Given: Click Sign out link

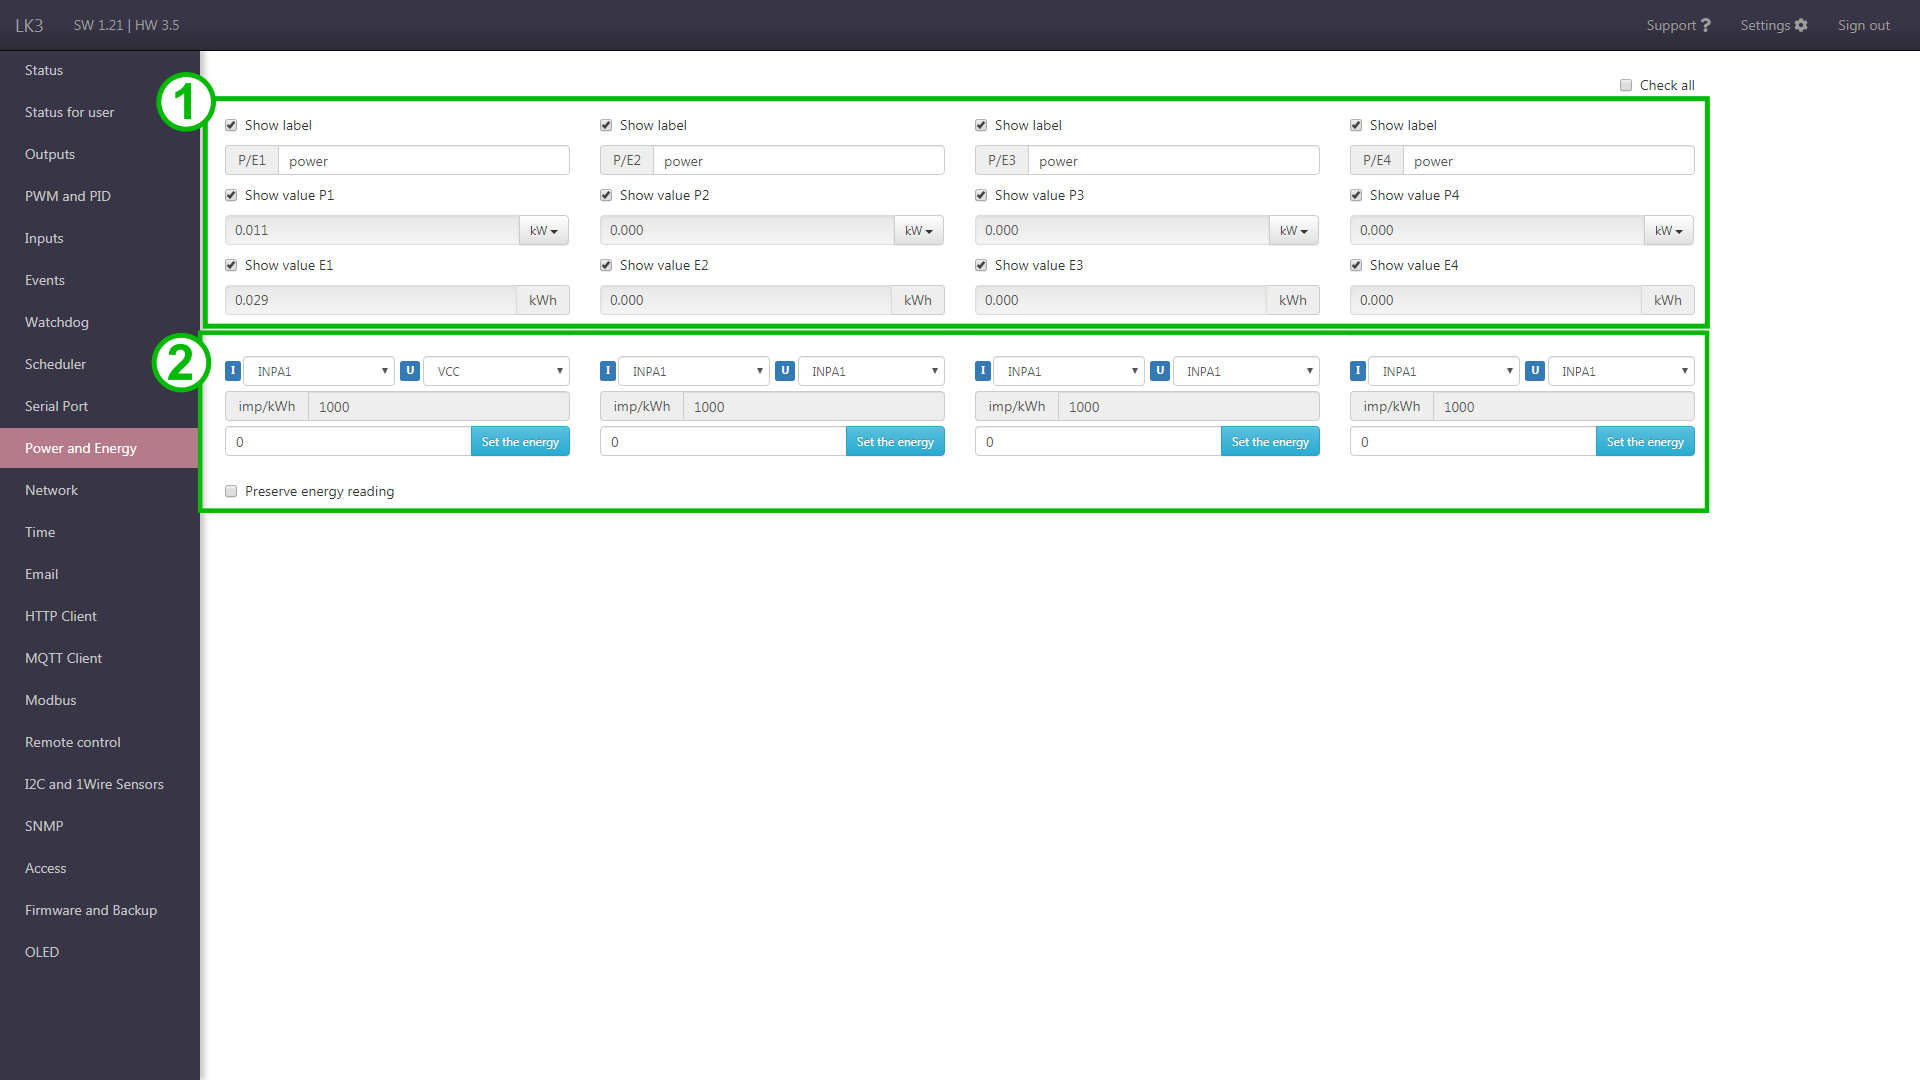Looking at the screenshot, I should coord(1863,25).
